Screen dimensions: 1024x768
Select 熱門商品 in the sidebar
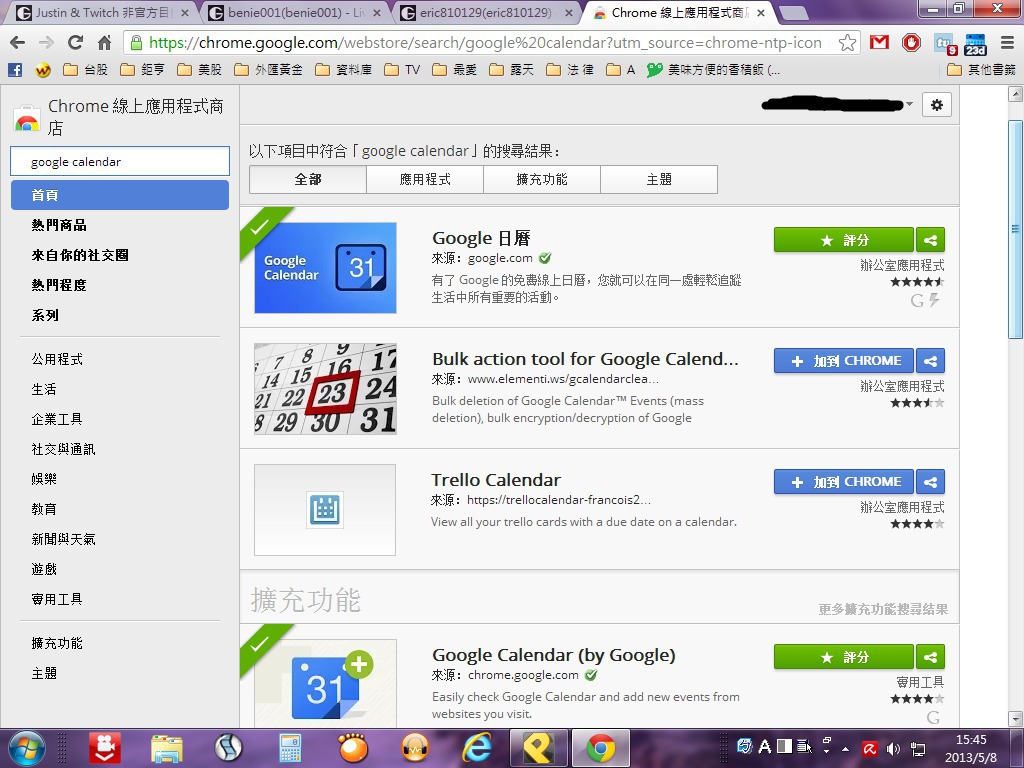click(x=59, y=225)
